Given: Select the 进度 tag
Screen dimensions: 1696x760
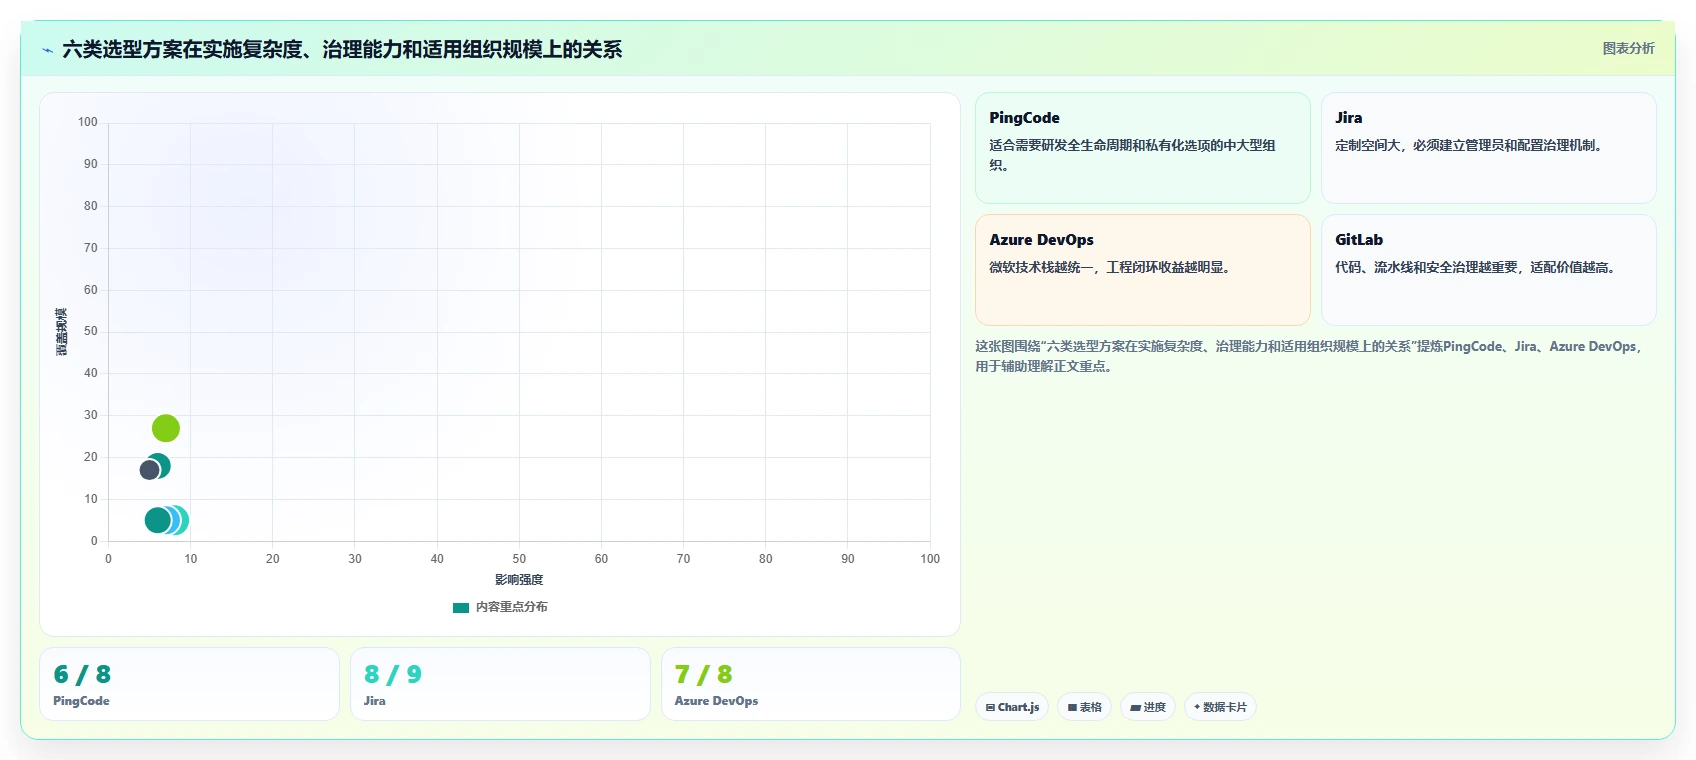Looking at the screenshot, I should (1147, 707).
